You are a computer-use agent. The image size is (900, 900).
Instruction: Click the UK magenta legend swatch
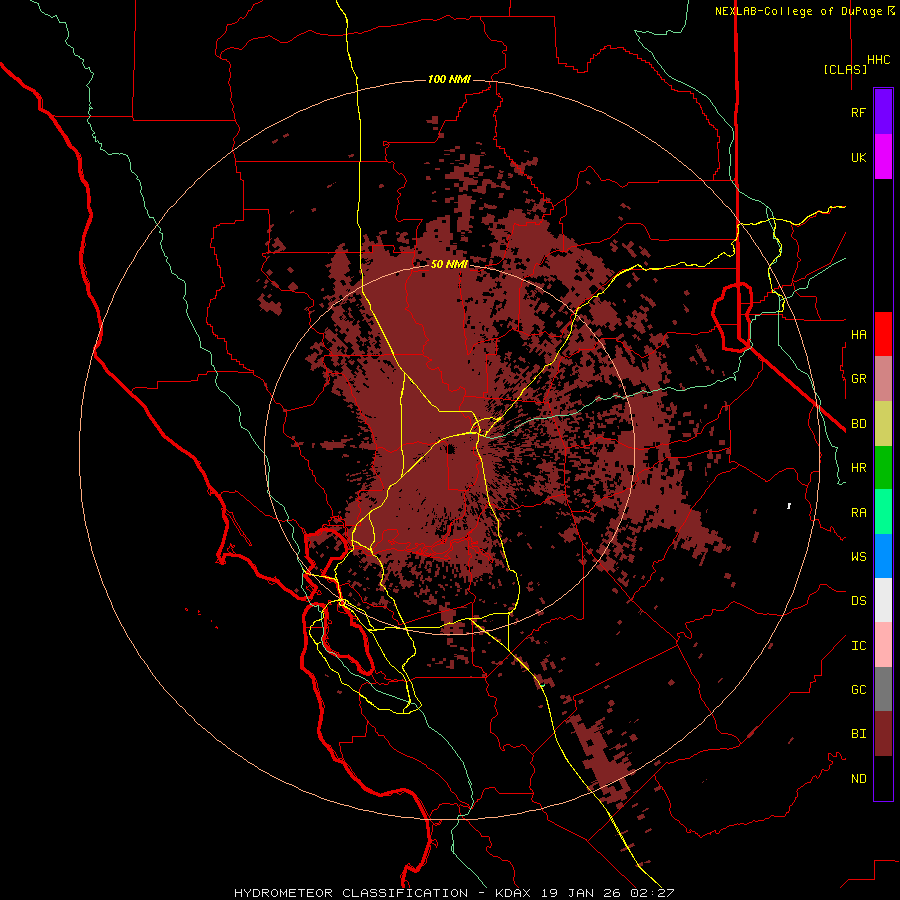click(x=883, y=157)
